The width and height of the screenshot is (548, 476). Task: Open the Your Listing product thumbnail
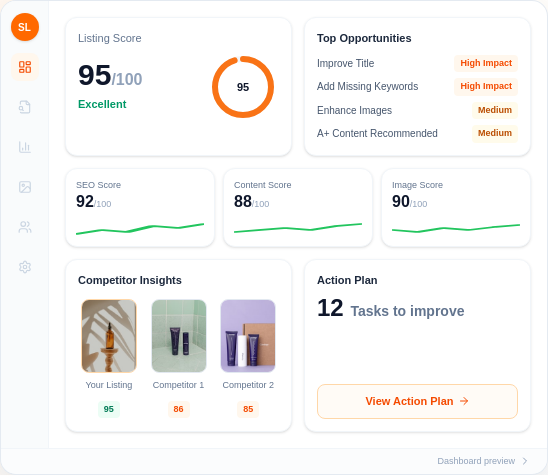pyautogui.click(x=109, y=336)
